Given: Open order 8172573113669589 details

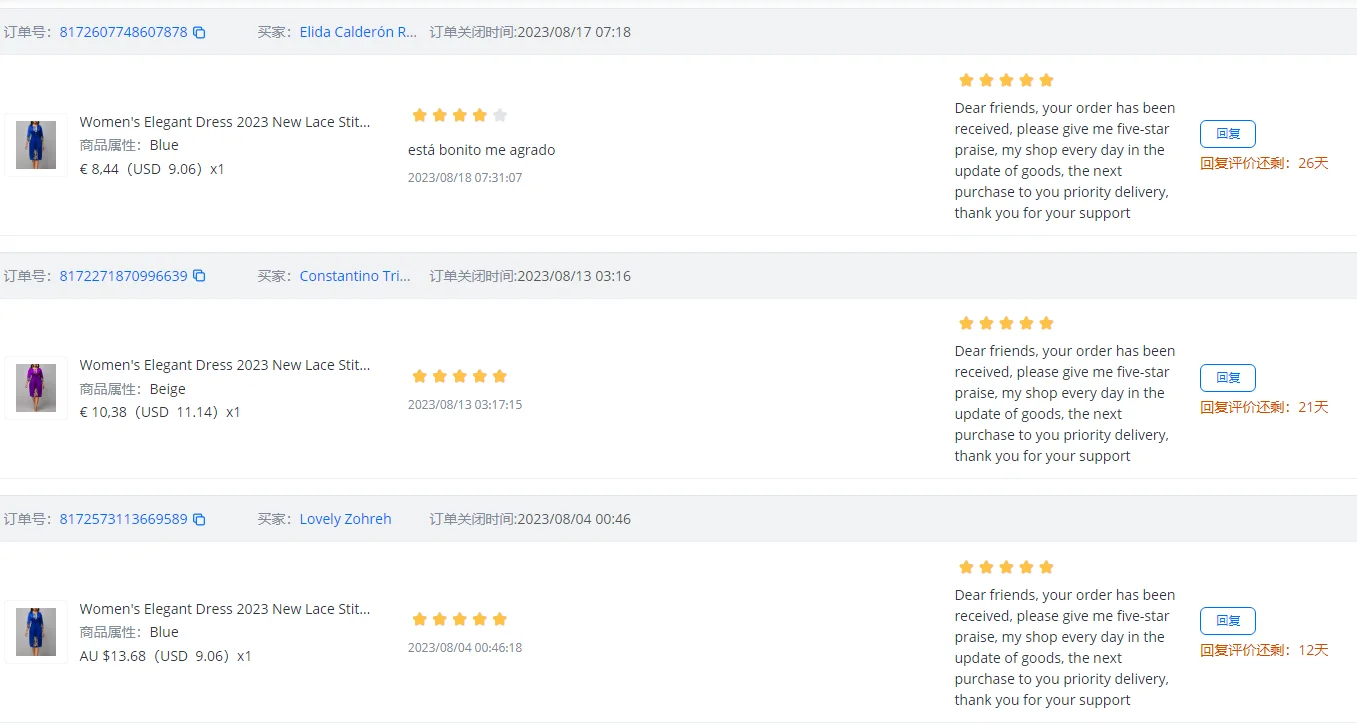Looking at the screenshot, I should [x=123, y=519].
